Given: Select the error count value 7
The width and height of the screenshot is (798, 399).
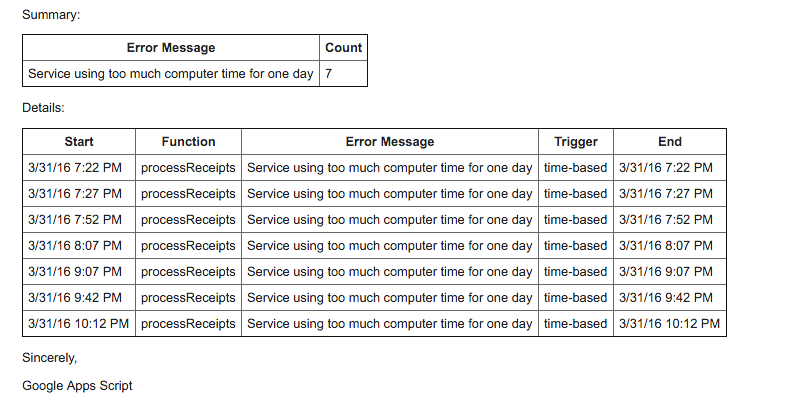Looking at the screenshot, I should [329, 74].
